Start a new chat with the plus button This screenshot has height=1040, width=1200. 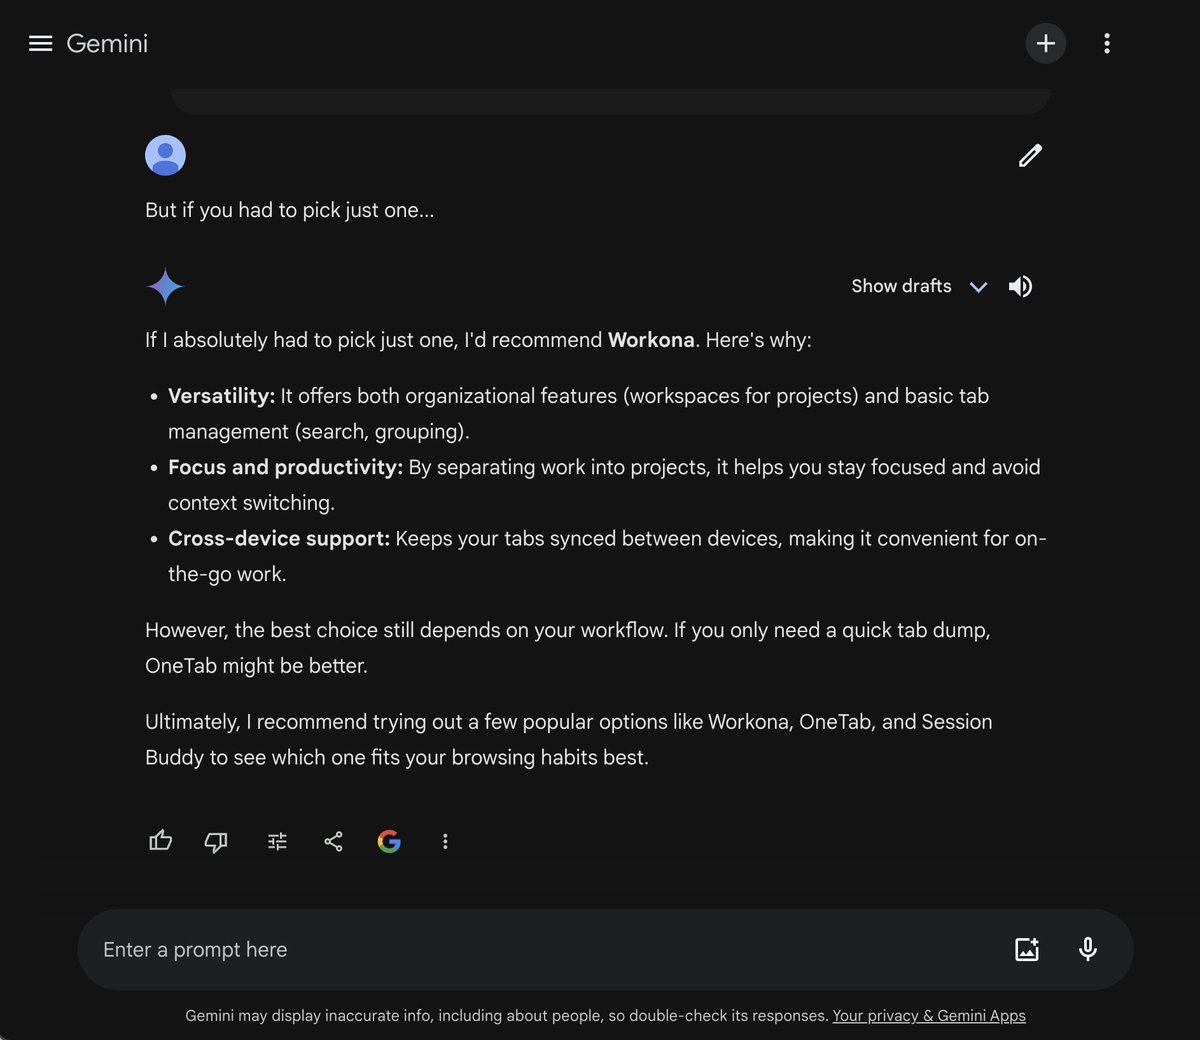point(1045,43)
